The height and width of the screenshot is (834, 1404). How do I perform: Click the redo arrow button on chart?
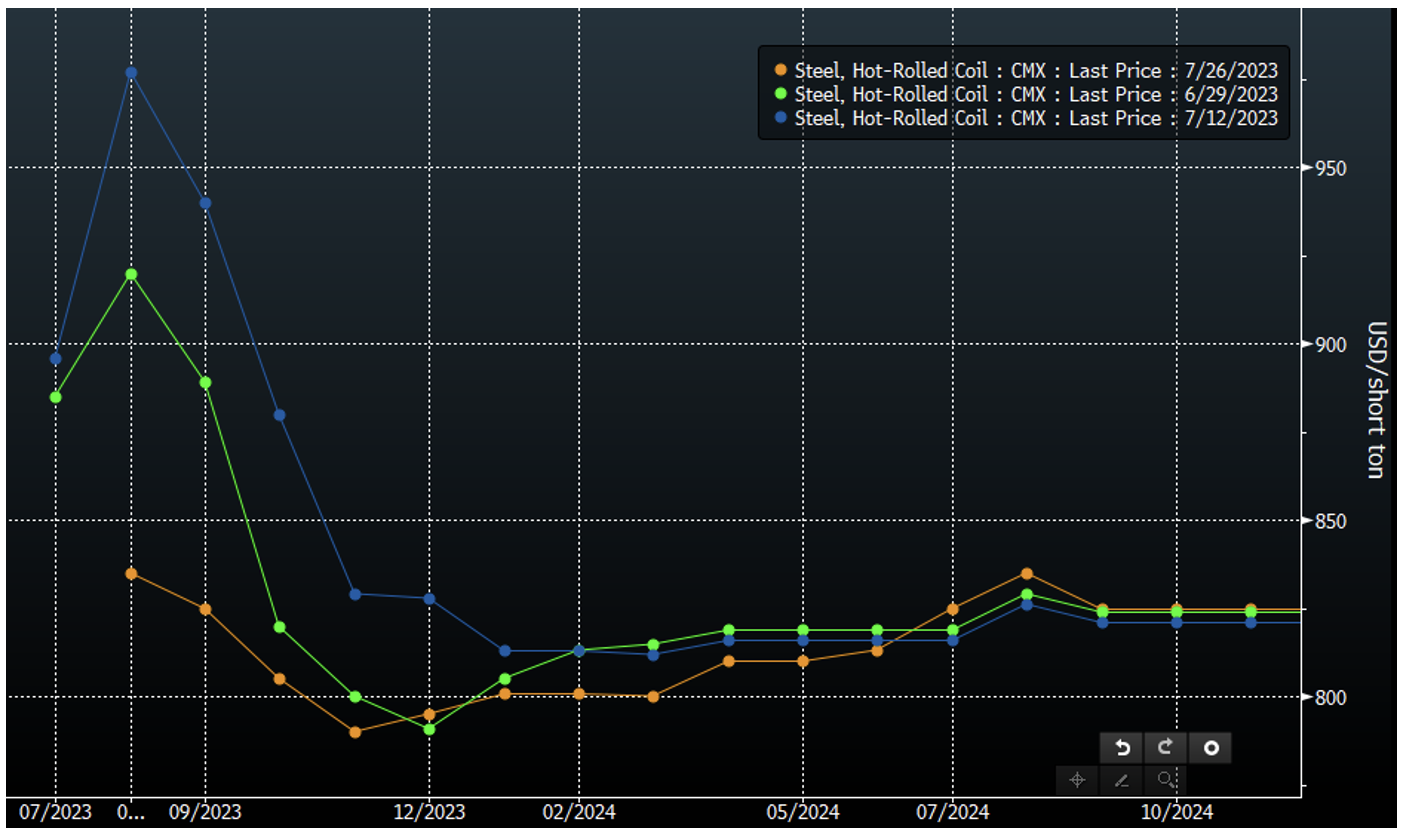(x=1166, y=748)
